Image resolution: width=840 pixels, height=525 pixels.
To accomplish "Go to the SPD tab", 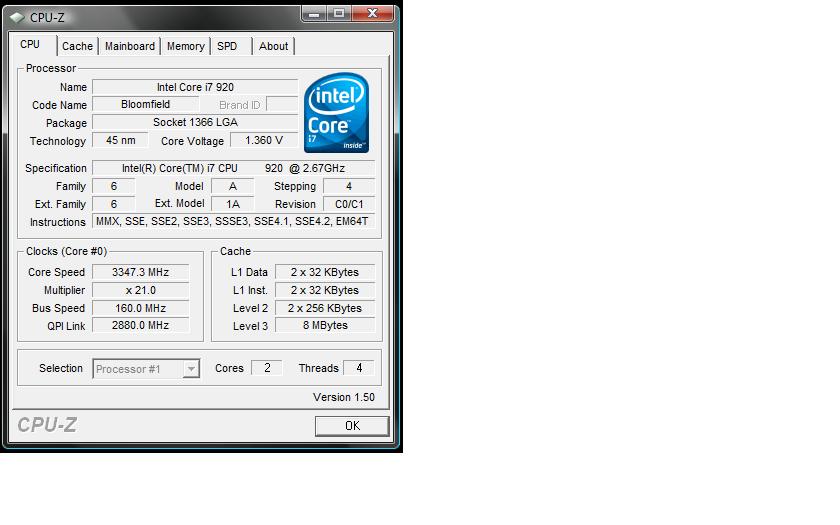I will click(227, 46).
